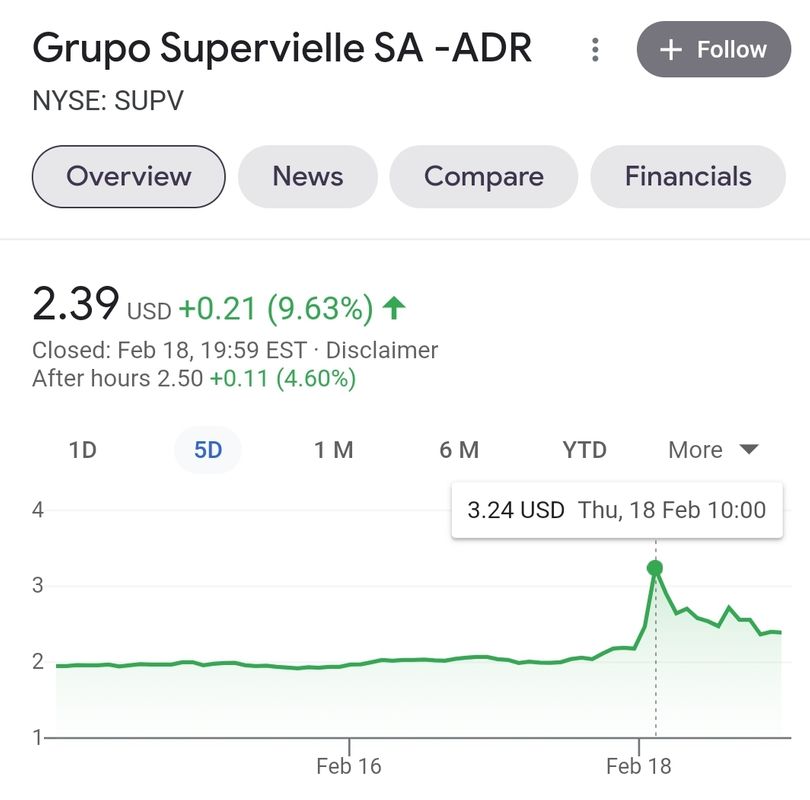The image size is (810, 800).
Task: Click the 3.24 USD price tooltip
Action: [617, 510]
